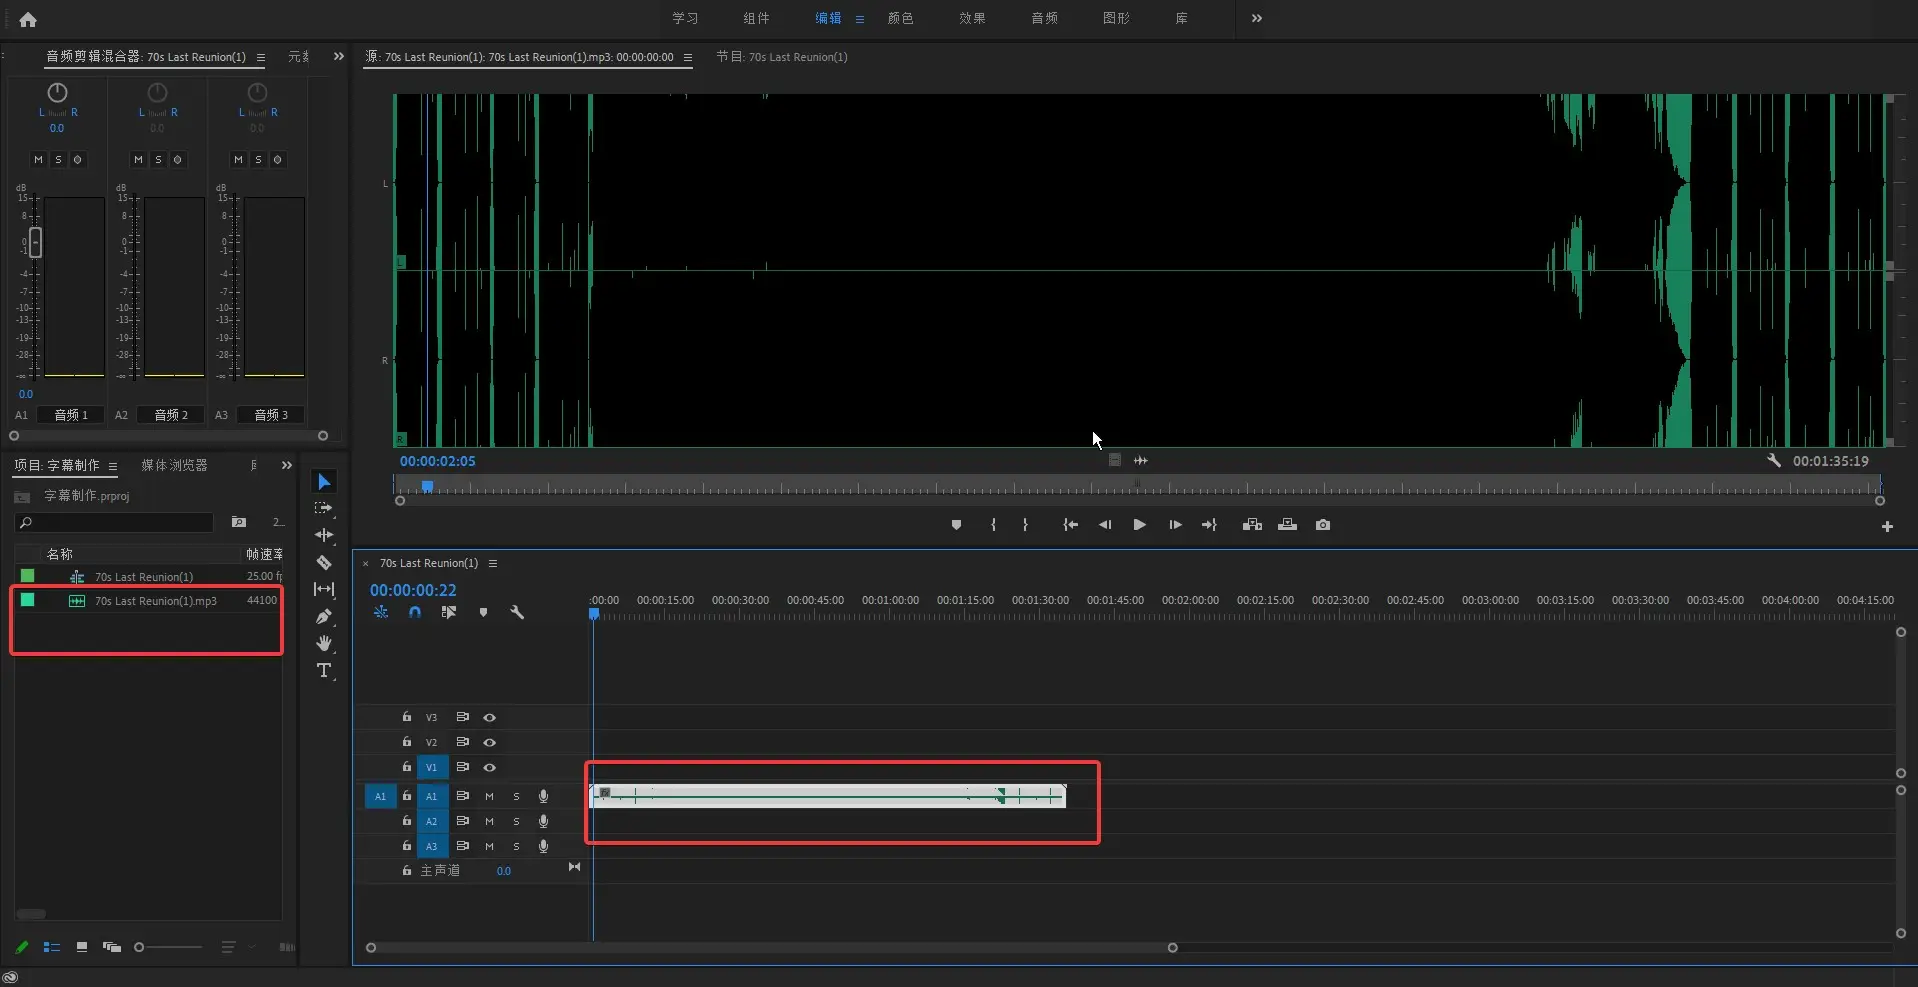Select 70s Last Reunion(1) sequence item
The width and height of the screenshot is (1918, 987).
click(144, 577)
